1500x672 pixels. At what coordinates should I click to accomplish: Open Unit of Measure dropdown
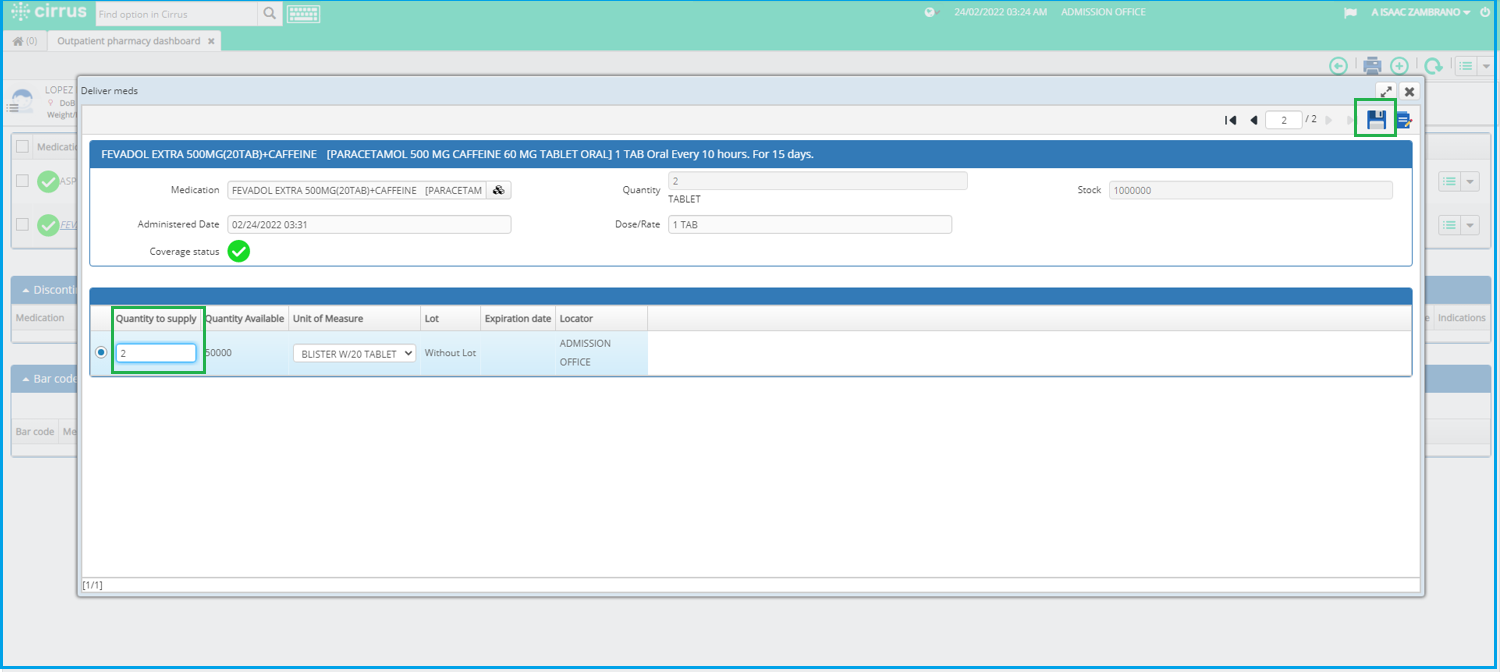[x=354, y=353]
